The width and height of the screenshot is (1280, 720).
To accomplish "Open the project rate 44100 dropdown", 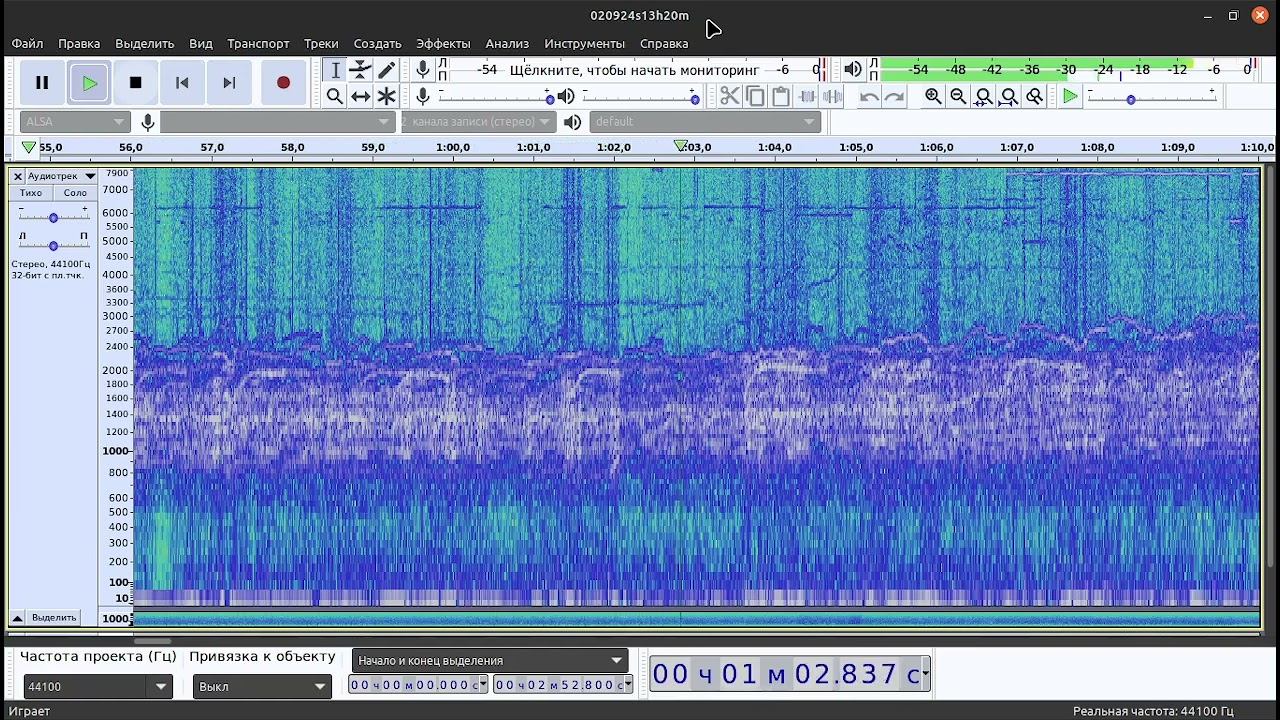I will point(161,687).
